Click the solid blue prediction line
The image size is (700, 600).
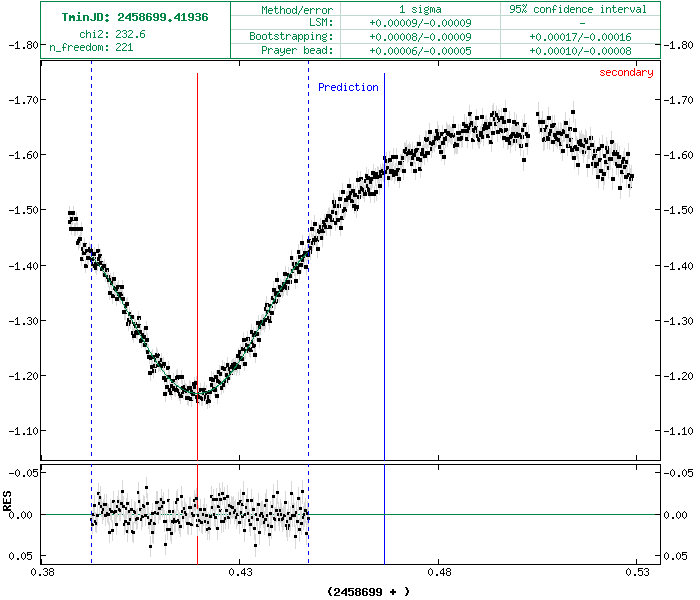[385, 300]
